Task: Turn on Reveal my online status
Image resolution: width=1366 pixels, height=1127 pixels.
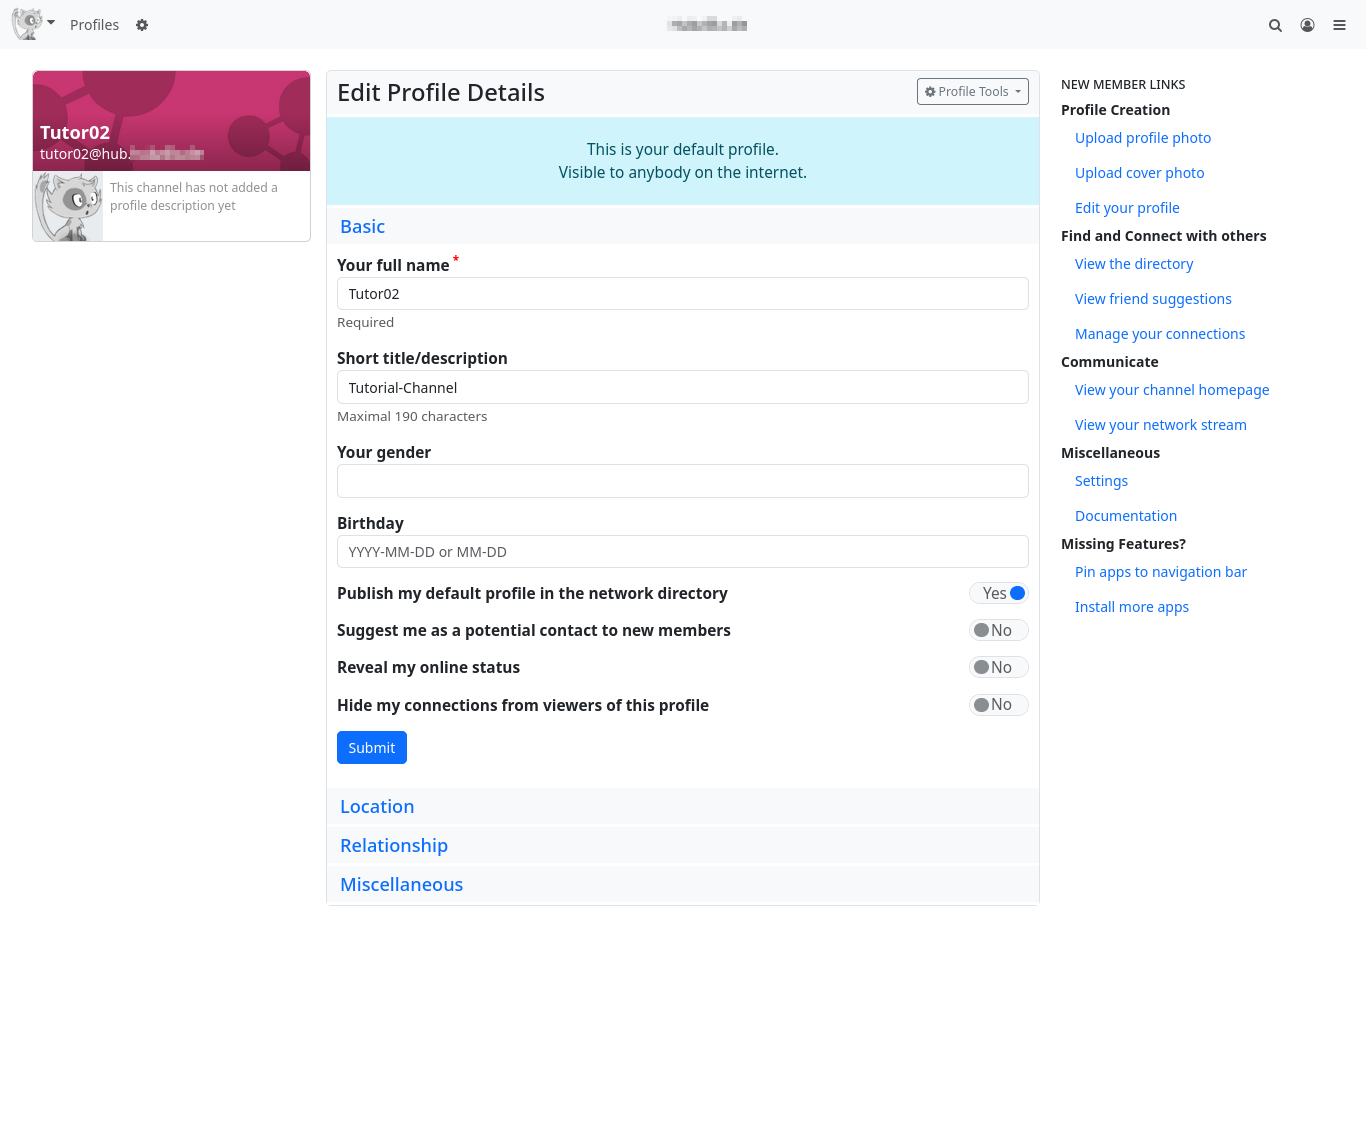Action: pos(998,667)
